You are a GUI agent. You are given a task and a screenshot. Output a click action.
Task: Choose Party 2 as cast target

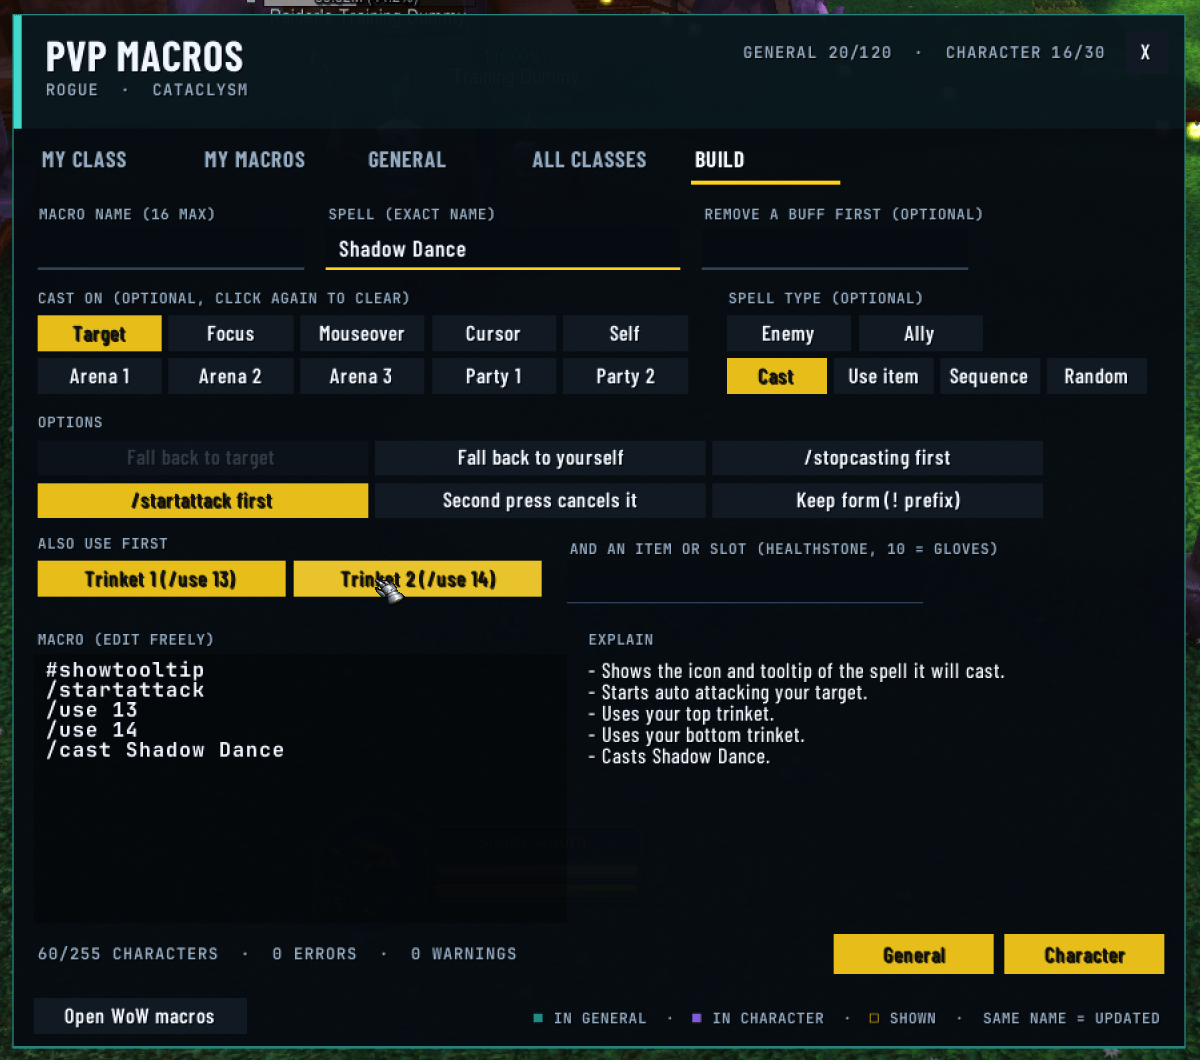click(625, 377)
